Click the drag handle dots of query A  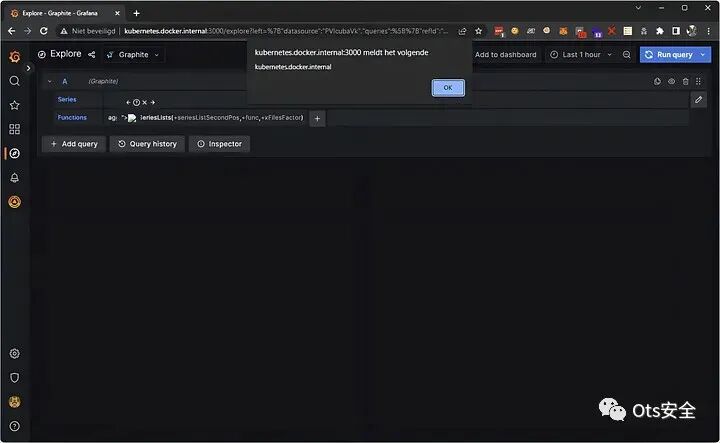(x=698, y=81)
